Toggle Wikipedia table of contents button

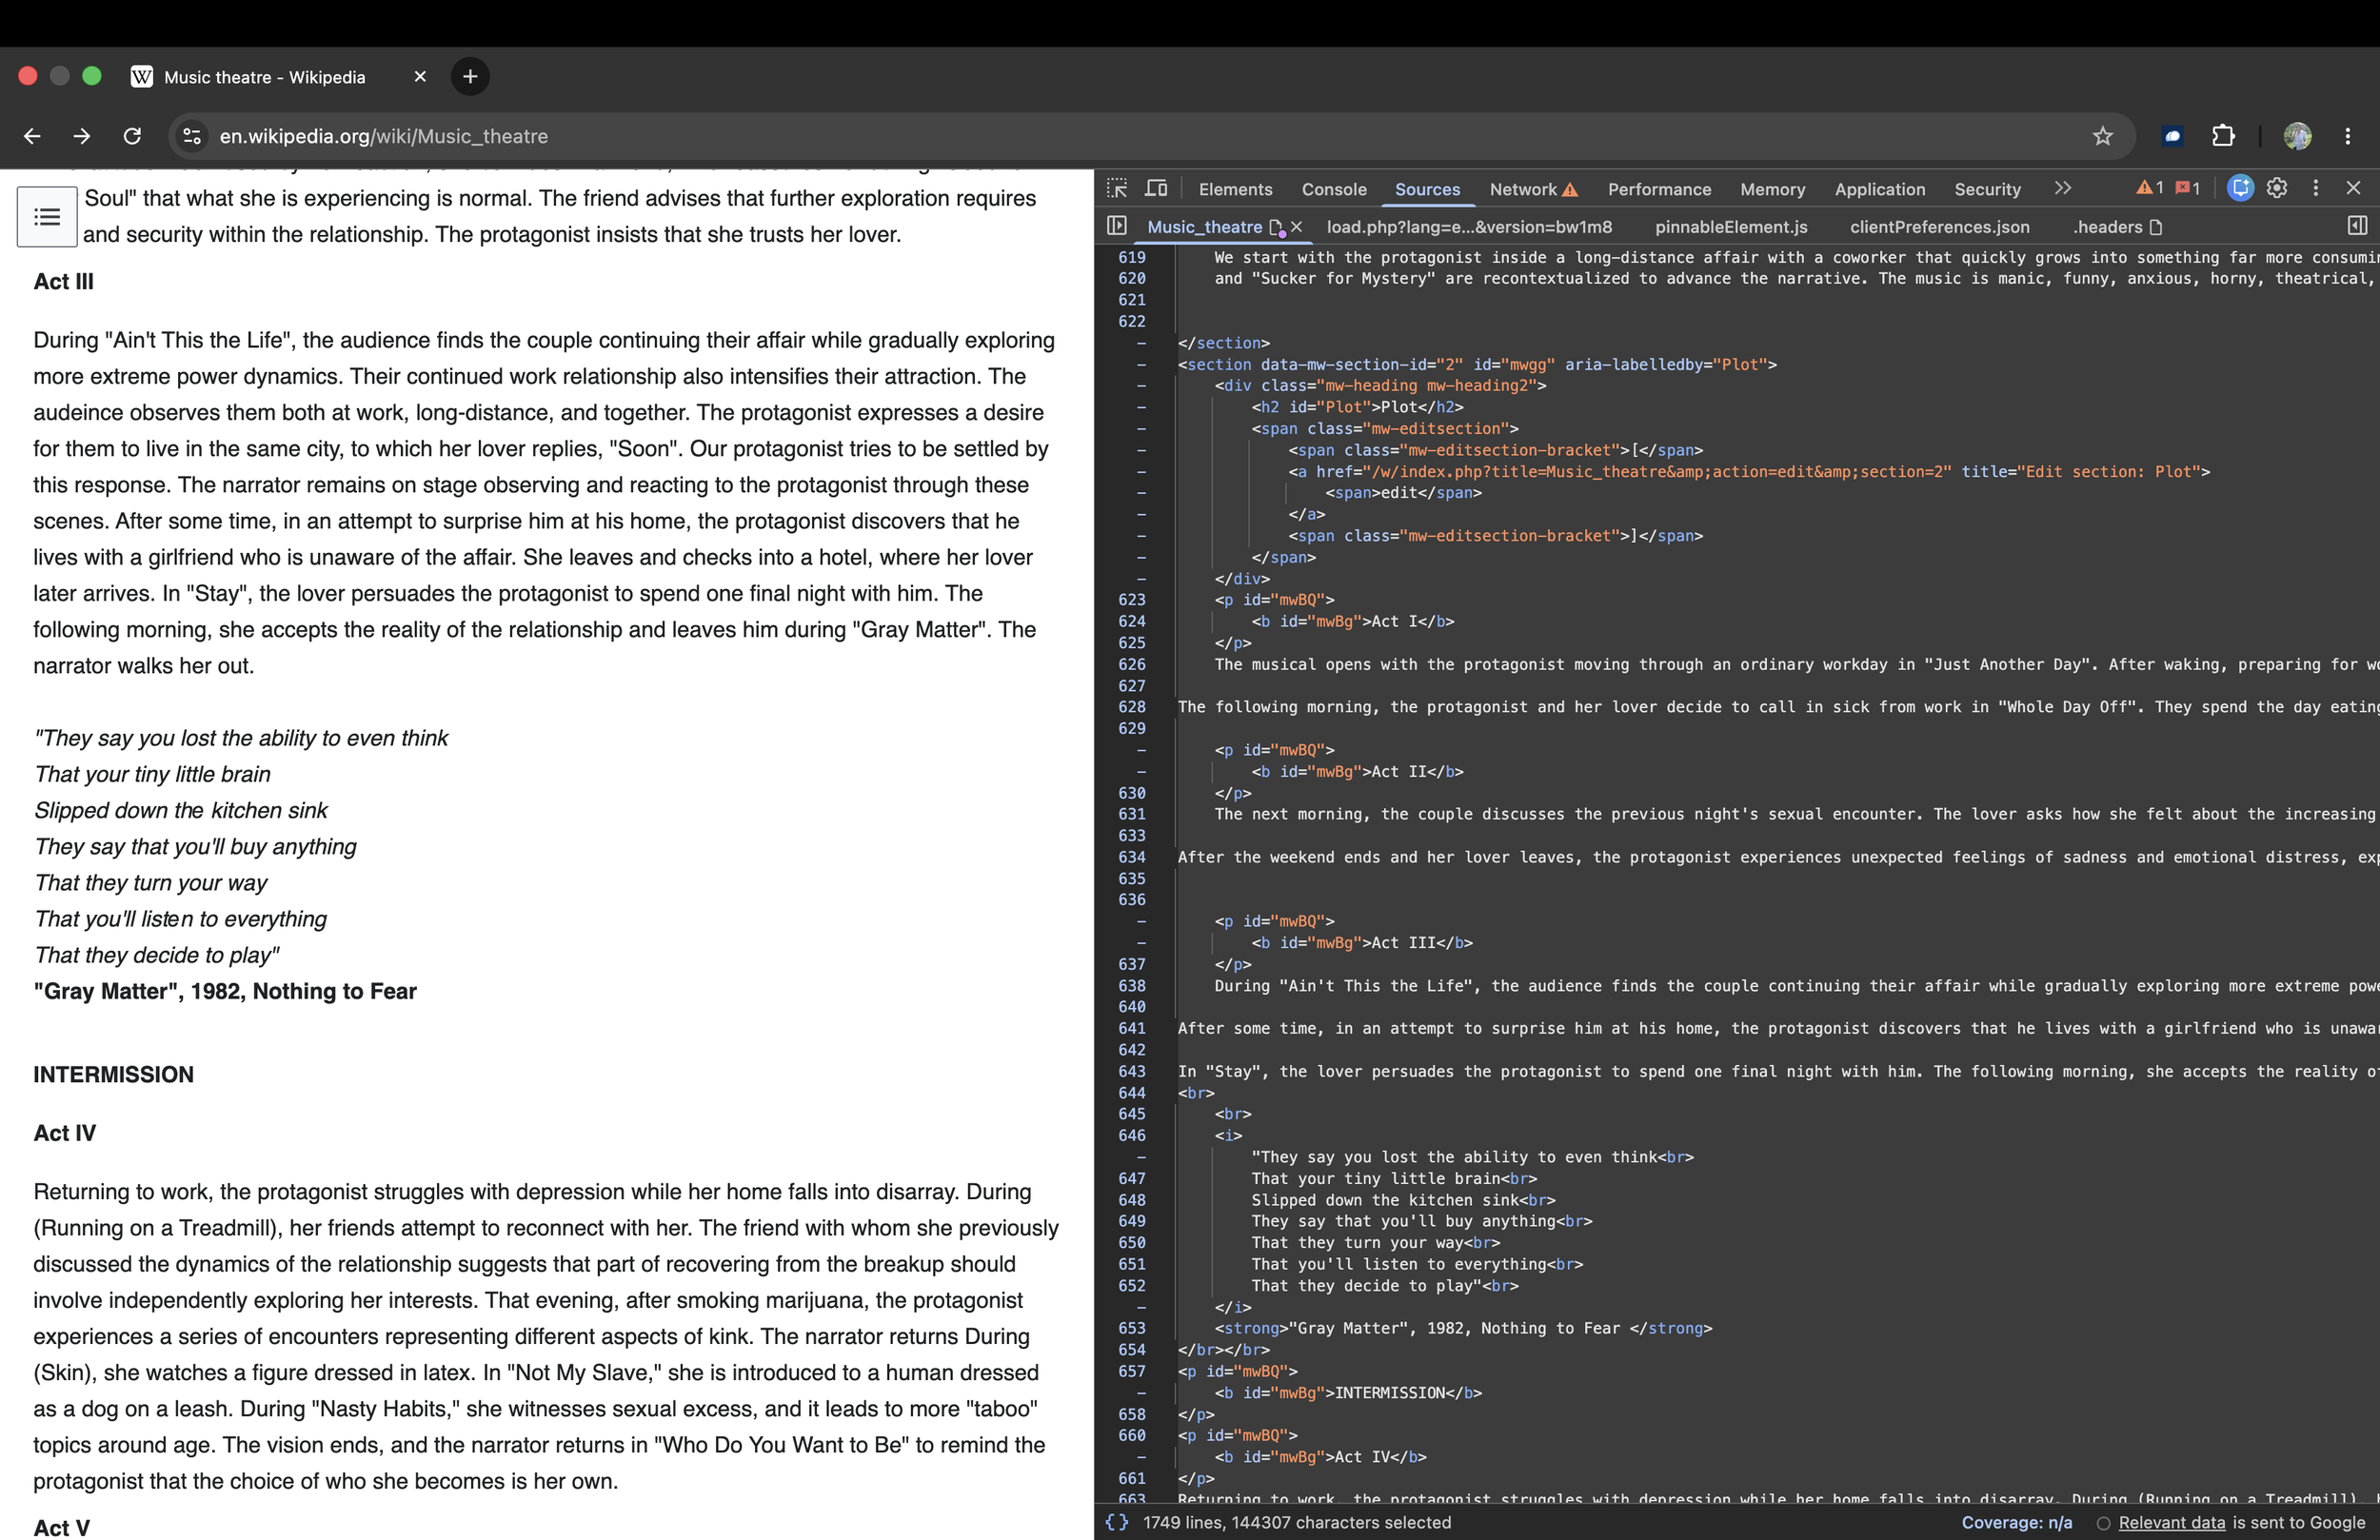tap(47, 217)
